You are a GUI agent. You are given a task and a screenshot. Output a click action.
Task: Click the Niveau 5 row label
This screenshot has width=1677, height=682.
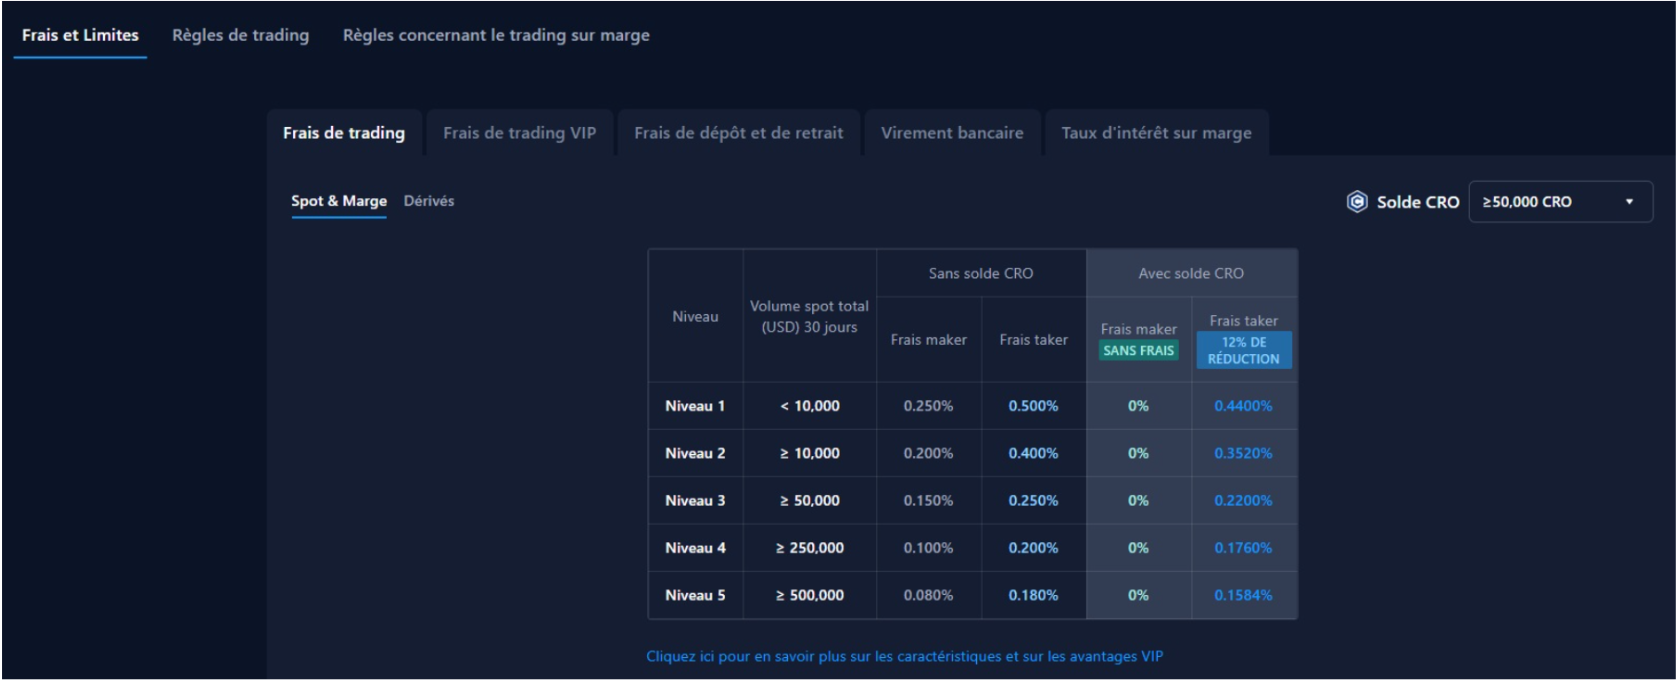tap(695, 595)
